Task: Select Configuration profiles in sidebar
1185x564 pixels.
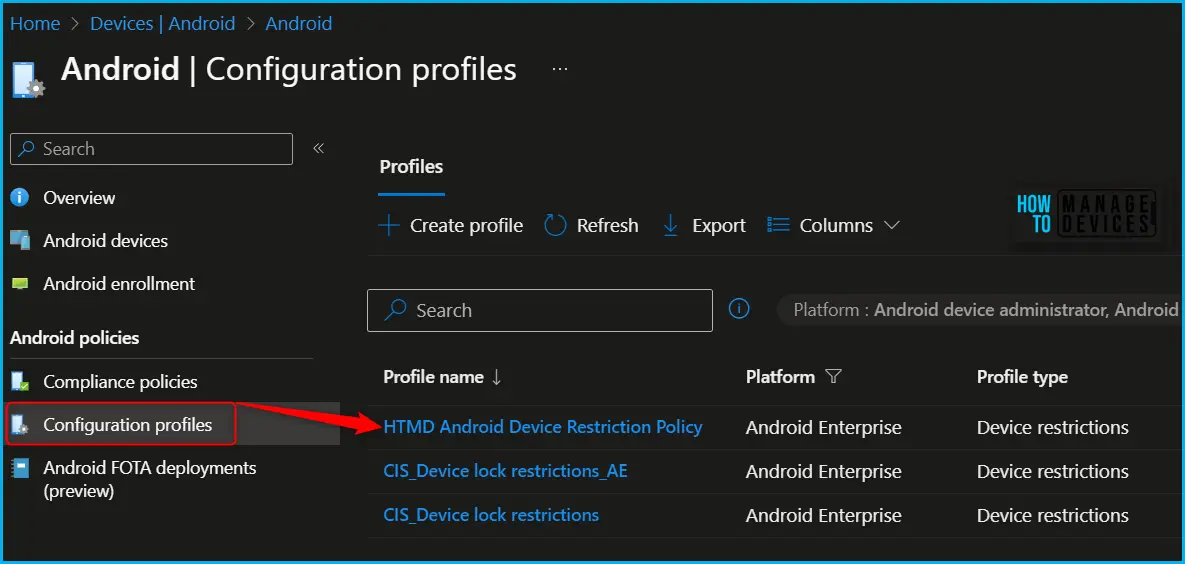Action: [128, 425]
